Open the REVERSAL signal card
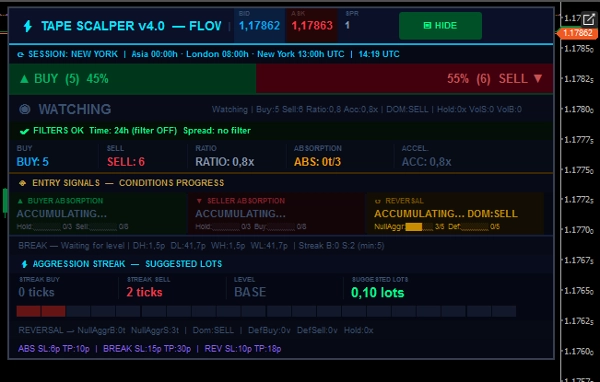 click(x=455, y=214)
